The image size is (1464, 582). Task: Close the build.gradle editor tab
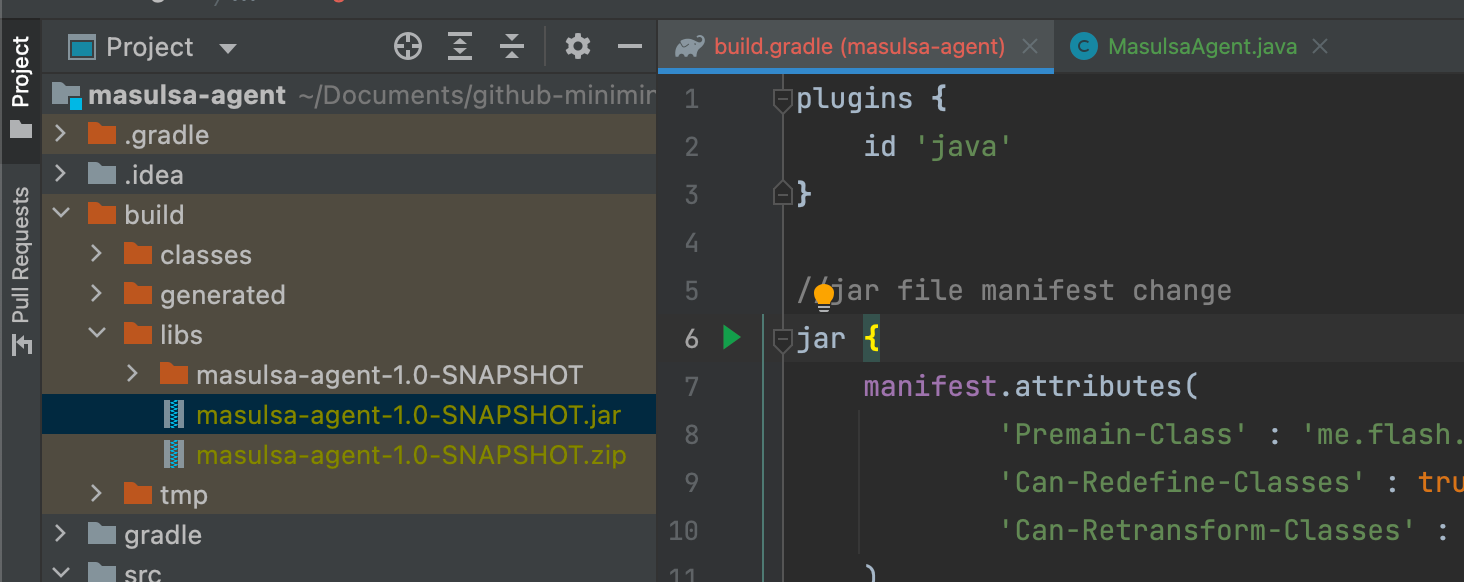click(1030, 46)
